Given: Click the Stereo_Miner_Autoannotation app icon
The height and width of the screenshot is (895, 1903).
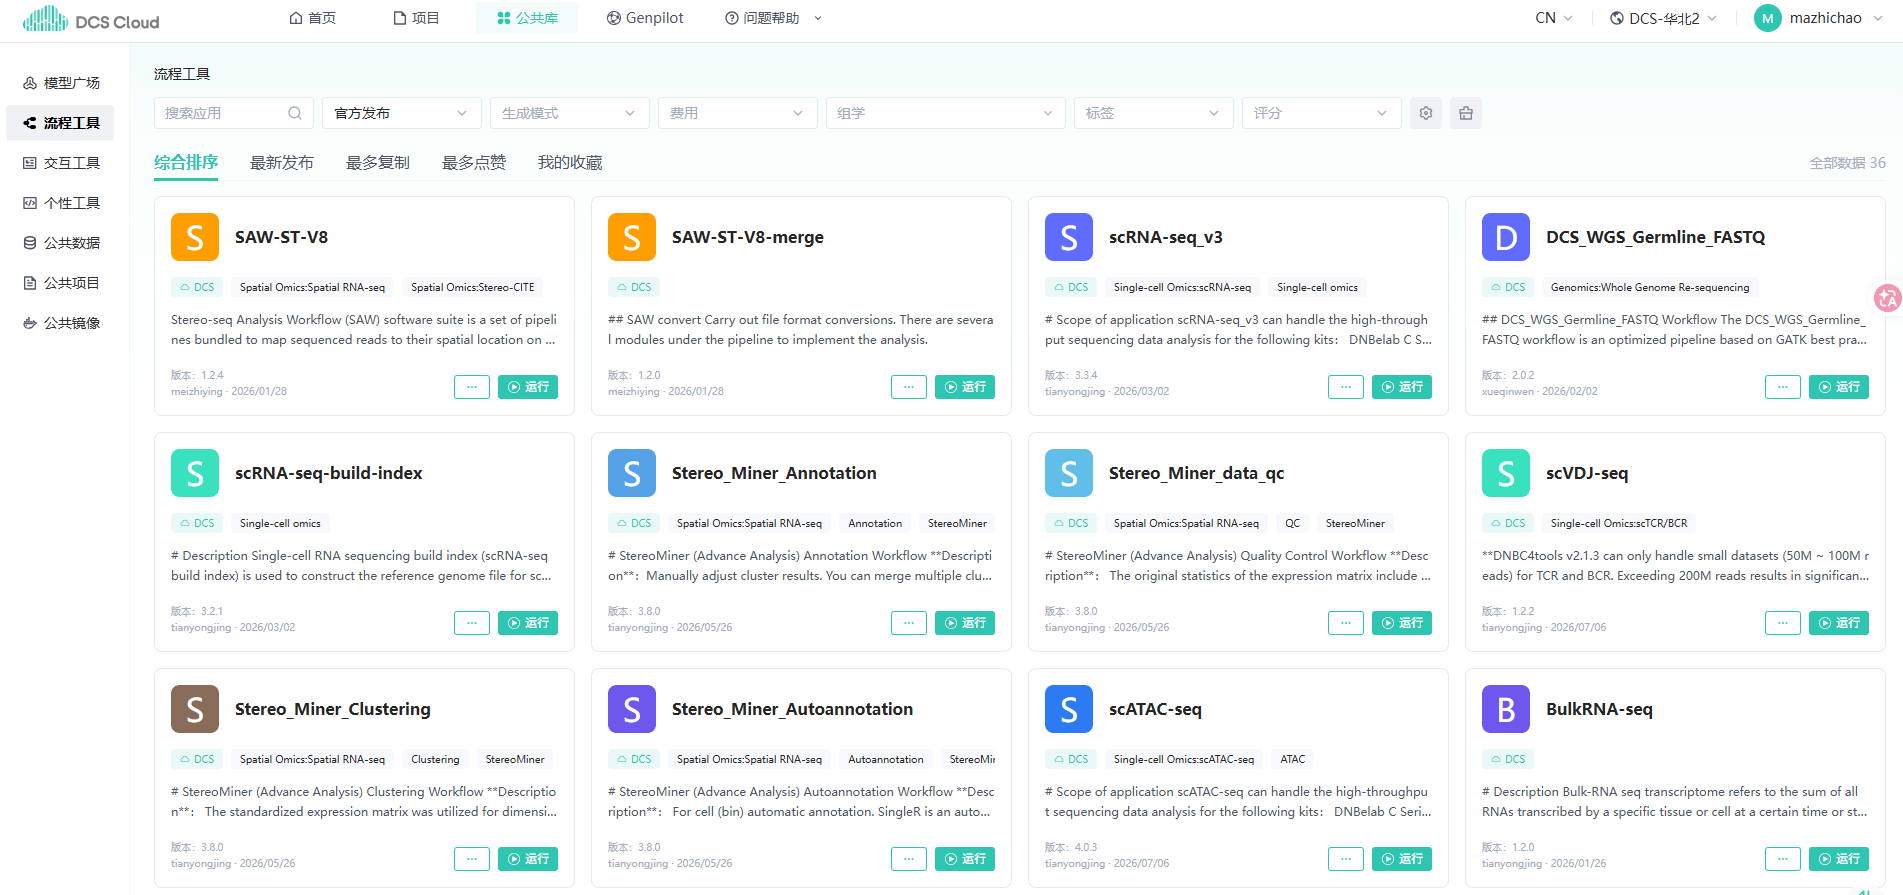Looking at the screenshot, I should pos(632,709).
